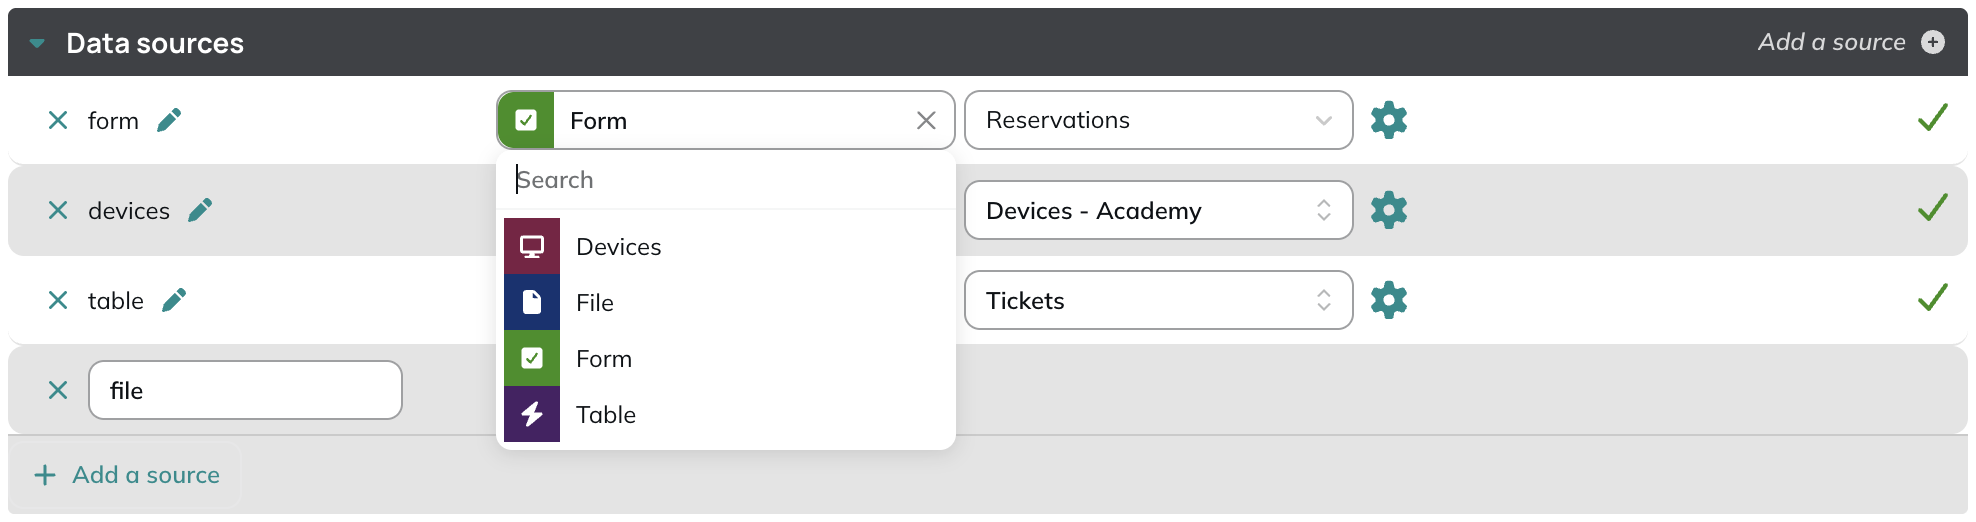Edit the devices source name pencil

[200, 210]
